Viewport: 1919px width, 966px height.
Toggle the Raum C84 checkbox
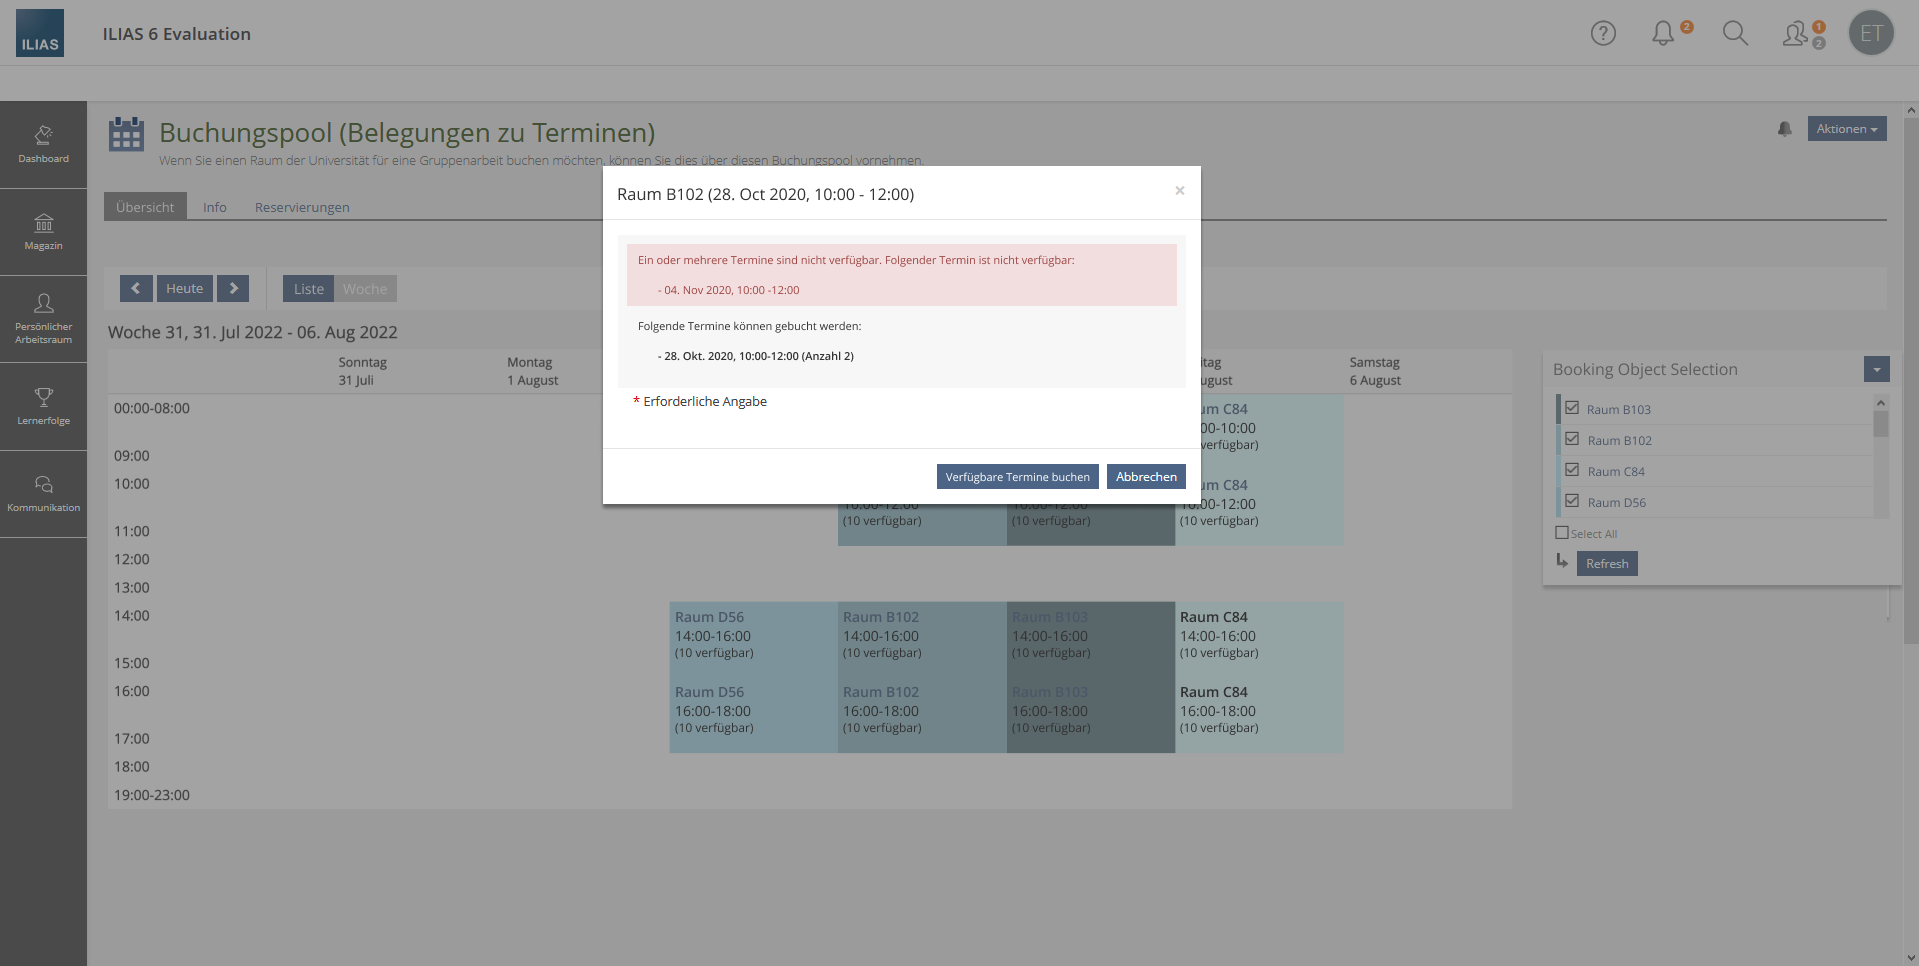coord(1572,470)
